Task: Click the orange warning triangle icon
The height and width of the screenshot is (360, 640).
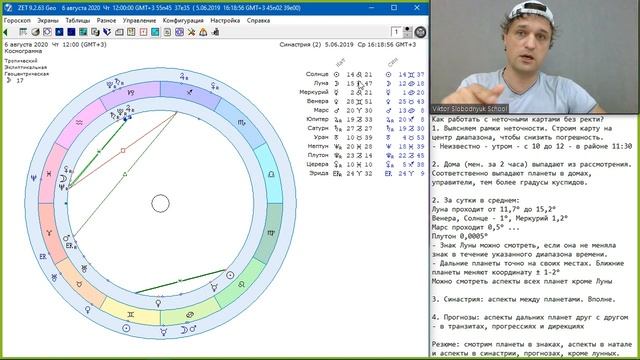Action: pos(203,32)
